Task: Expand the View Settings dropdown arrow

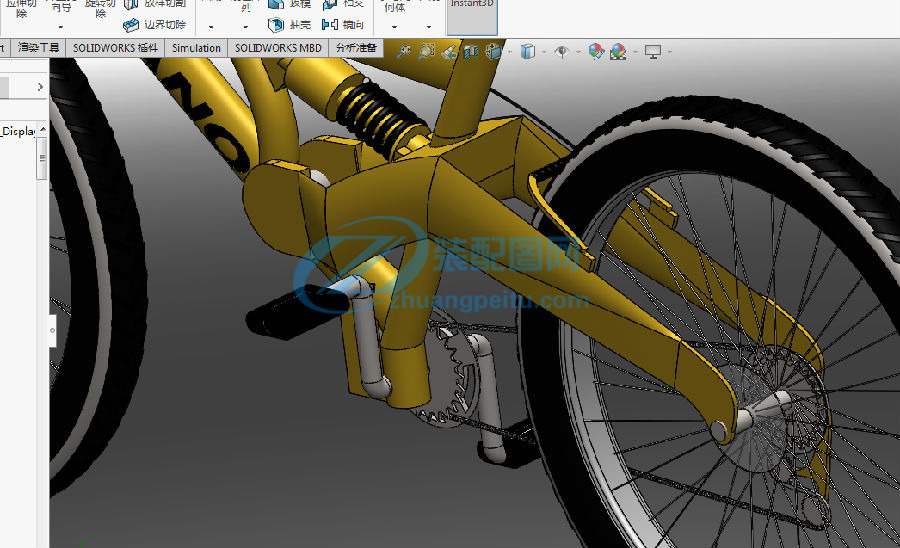Action: tap(669, 52)
